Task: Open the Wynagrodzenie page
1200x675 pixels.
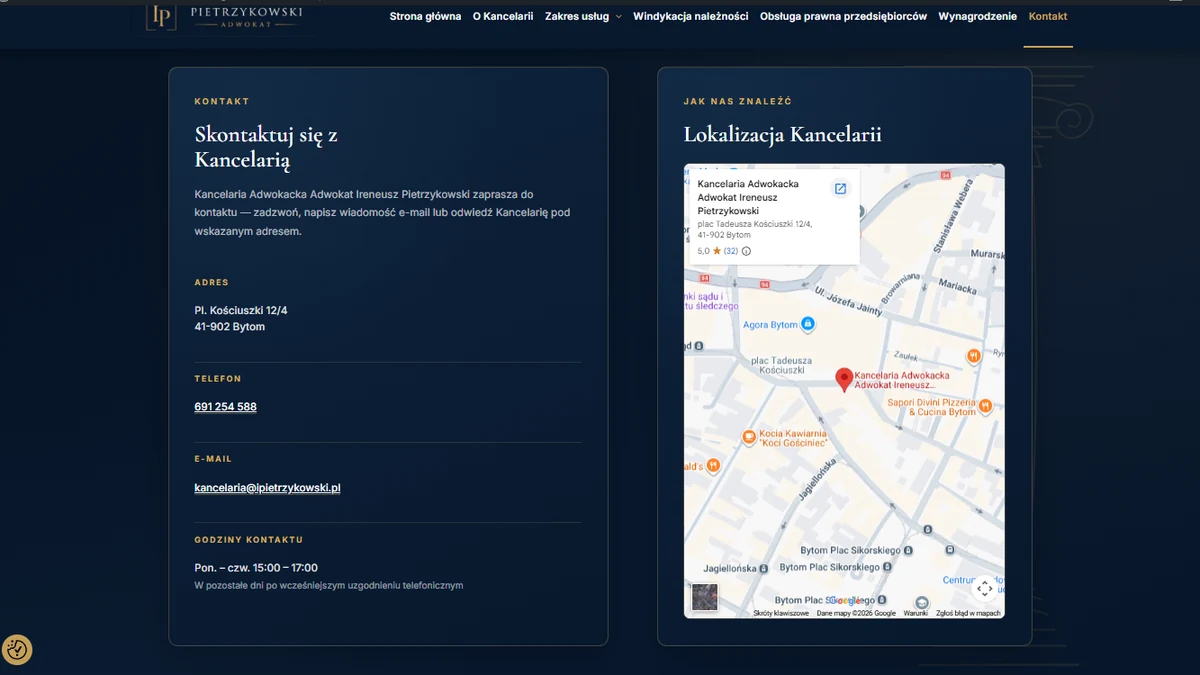Action: click(x=977, y=16)
